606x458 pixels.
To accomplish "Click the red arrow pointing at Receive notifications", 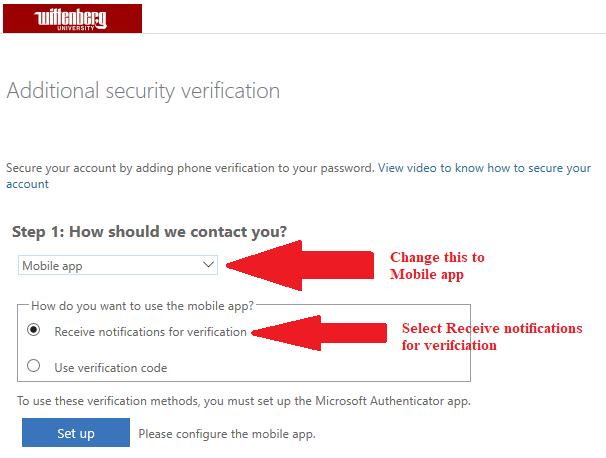I will tap(319, 333).
